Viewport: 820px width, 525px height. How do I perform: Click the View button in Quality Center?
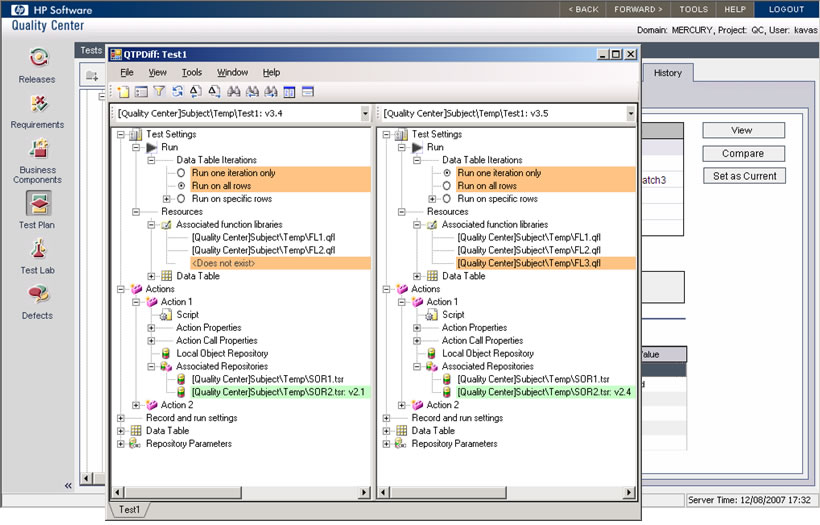click(743, 130)
